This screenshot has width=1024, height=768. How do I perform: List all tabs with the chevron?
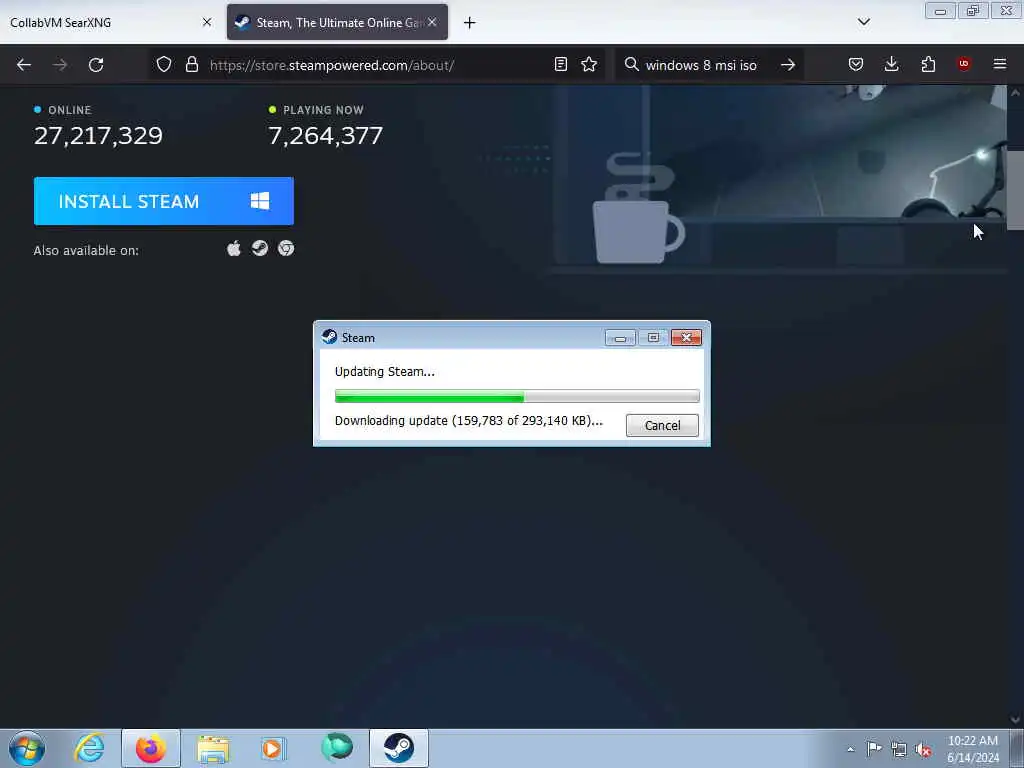pos(863,22)
